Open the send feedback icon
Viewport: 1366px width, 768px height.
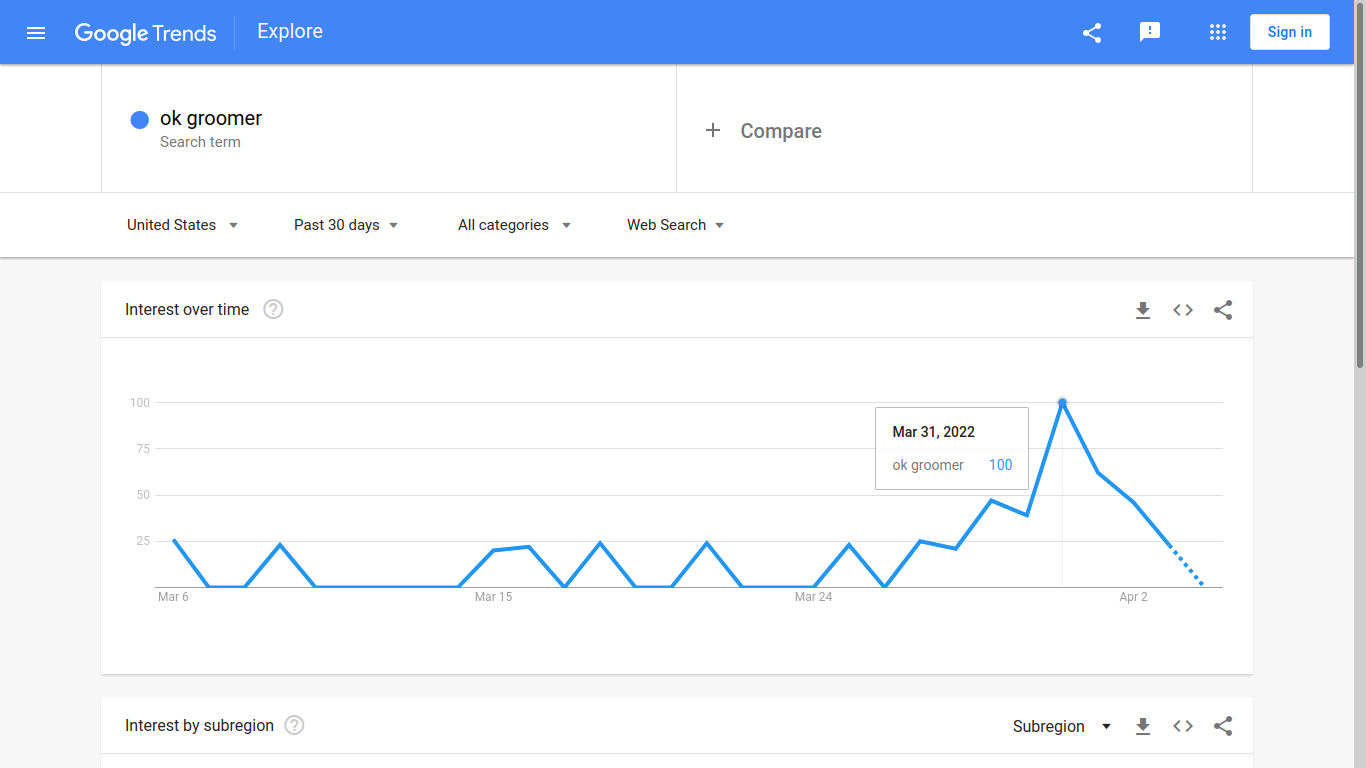(1150, 32)
